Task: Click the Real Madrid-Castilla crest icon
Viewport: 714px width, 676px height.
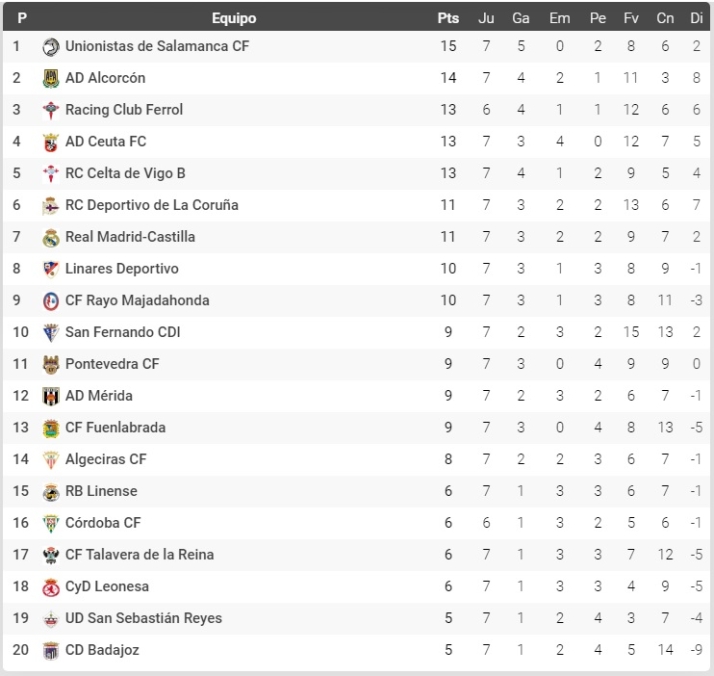Action: click(51, 237)
